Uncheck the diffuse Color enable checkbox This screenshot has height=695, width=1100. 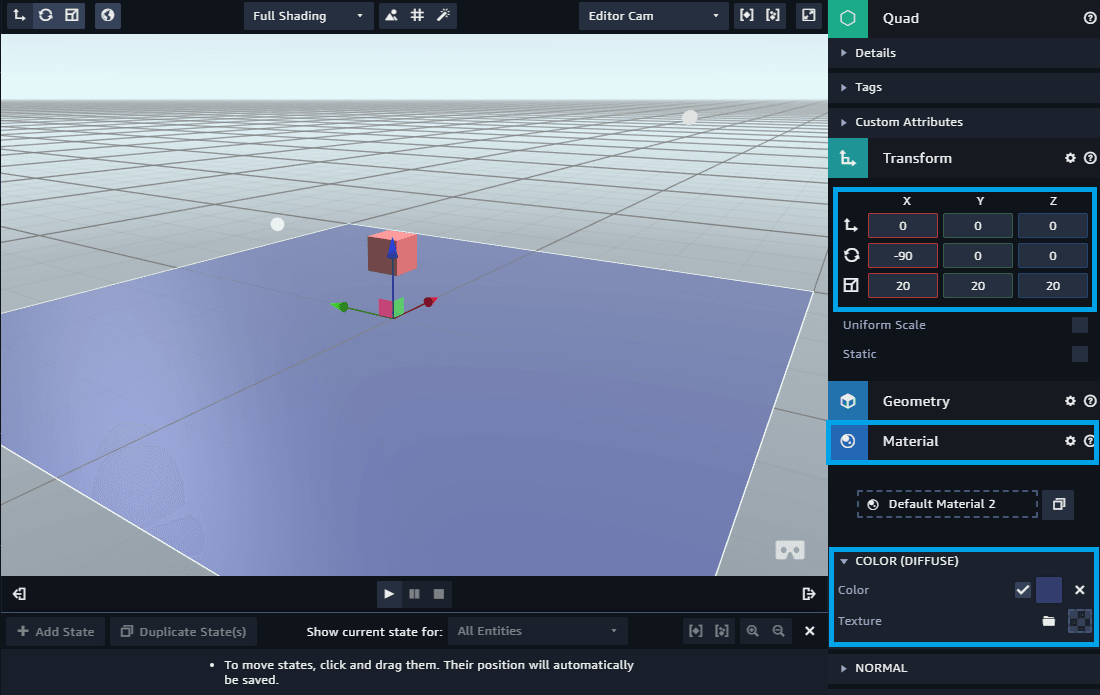[1022, 590]
